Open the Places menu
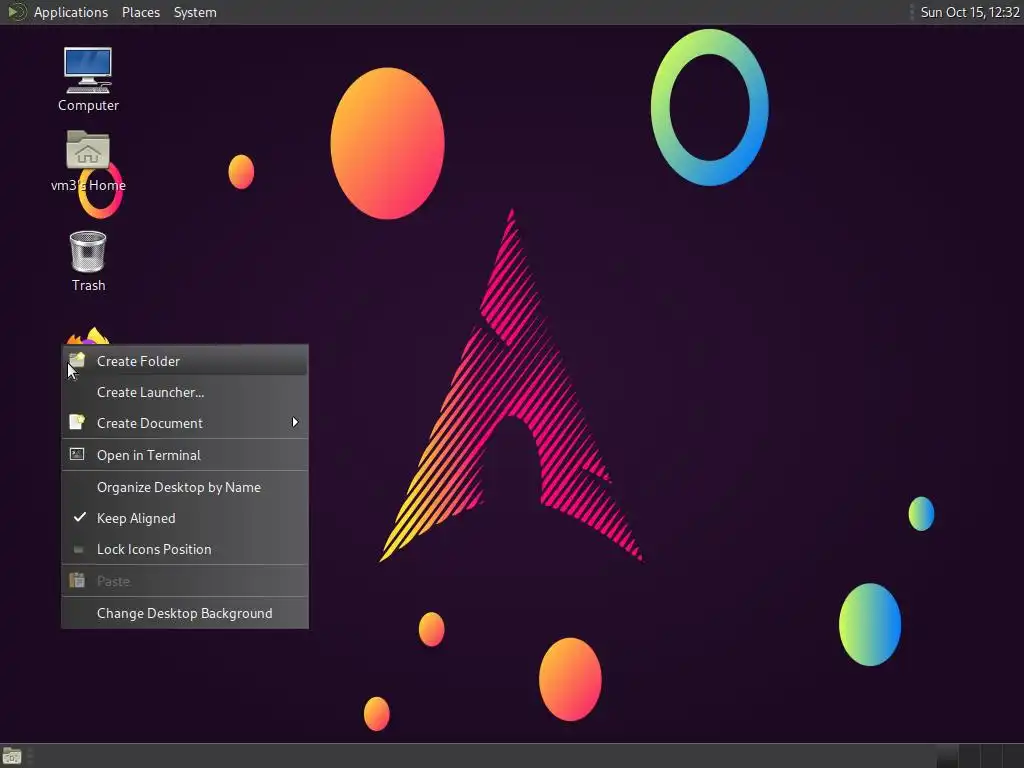1024x768 pixels. click(140, 12)
